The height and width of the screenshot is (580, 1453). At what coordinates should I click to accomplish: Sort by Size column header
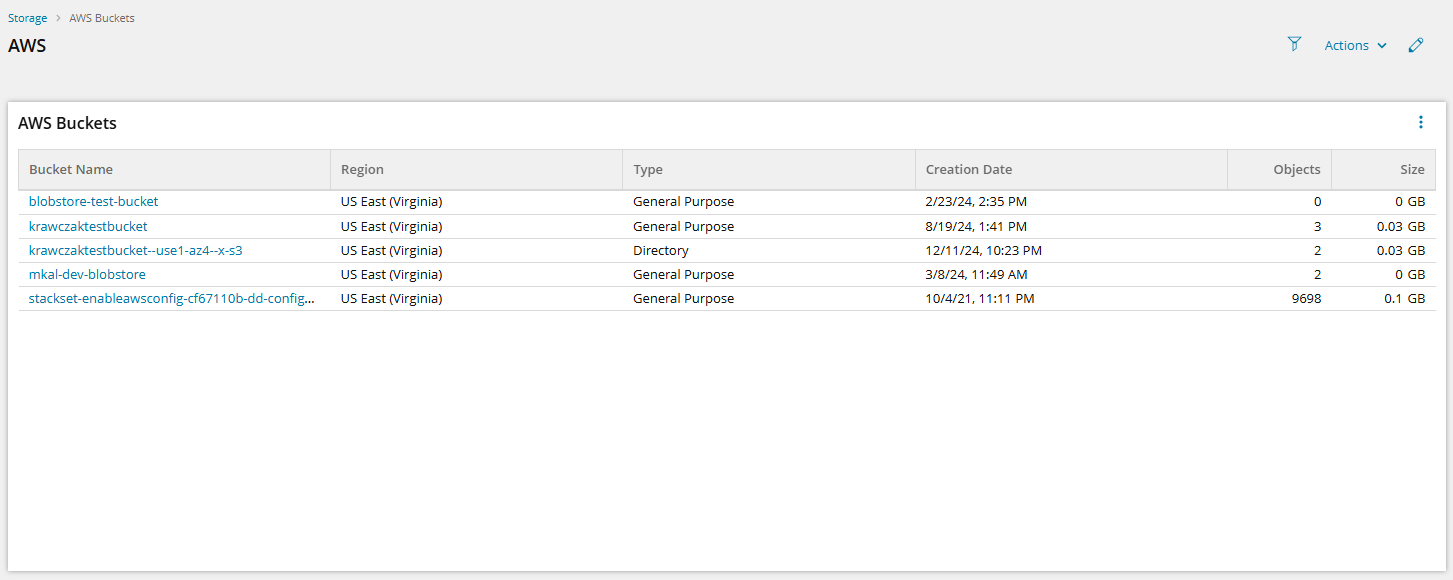(1412, 170)
